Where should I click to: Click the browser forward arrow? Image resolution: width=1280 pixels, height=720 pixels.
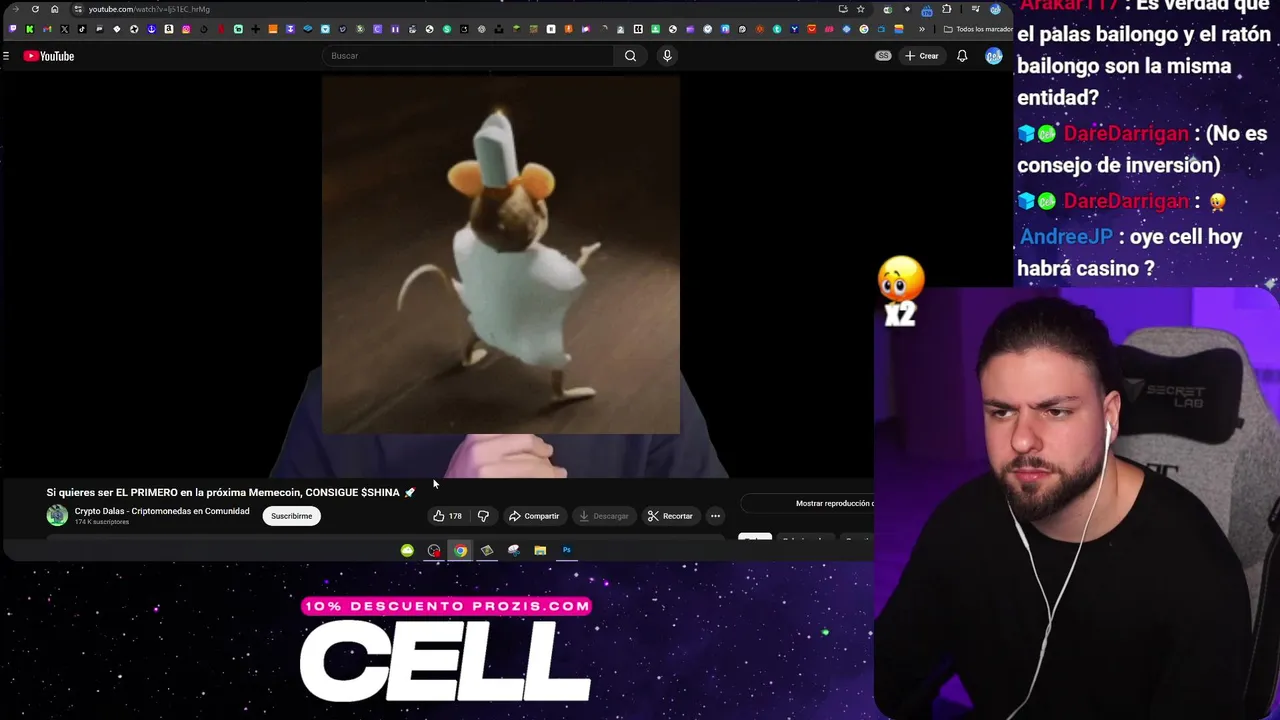coord(15,9)
